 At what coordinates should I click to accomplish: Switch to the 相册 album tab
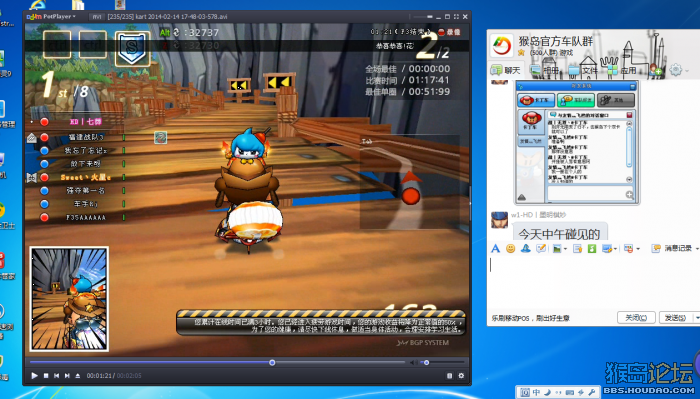(545, 70)
